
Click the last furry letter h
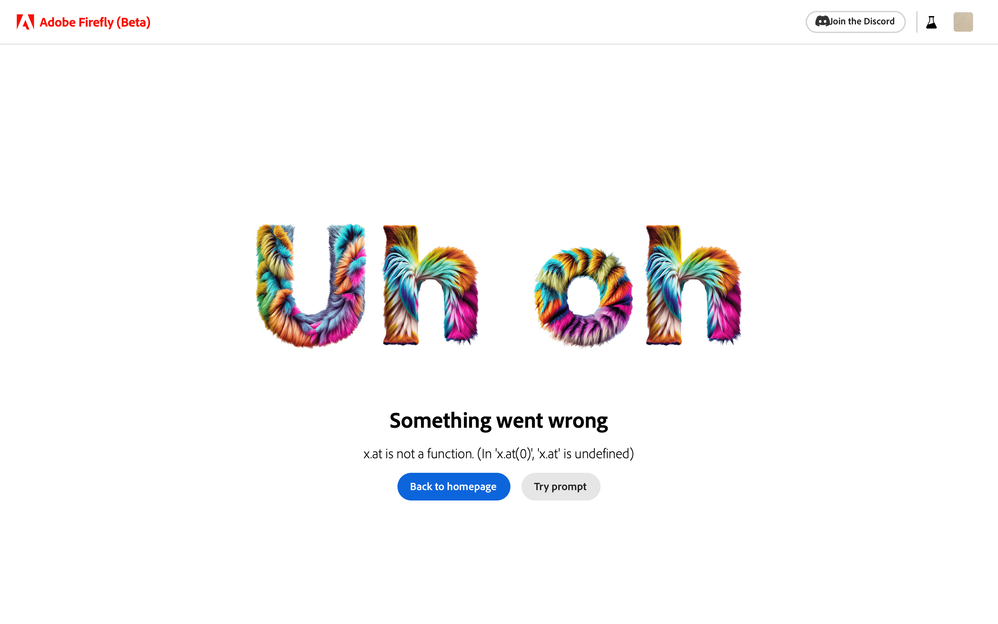coord(692,285)
